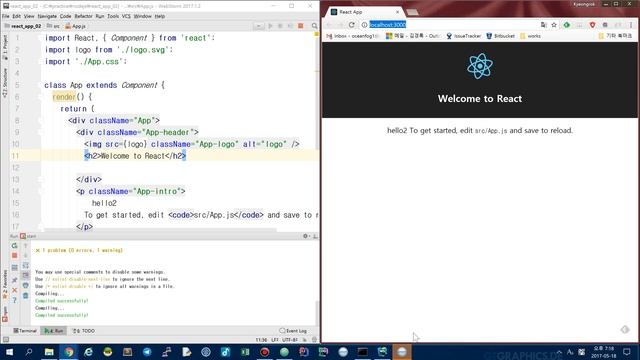Open the VCS menu
Screen dimensions: 640x360
pyautogui.click(x=126, y=16)
